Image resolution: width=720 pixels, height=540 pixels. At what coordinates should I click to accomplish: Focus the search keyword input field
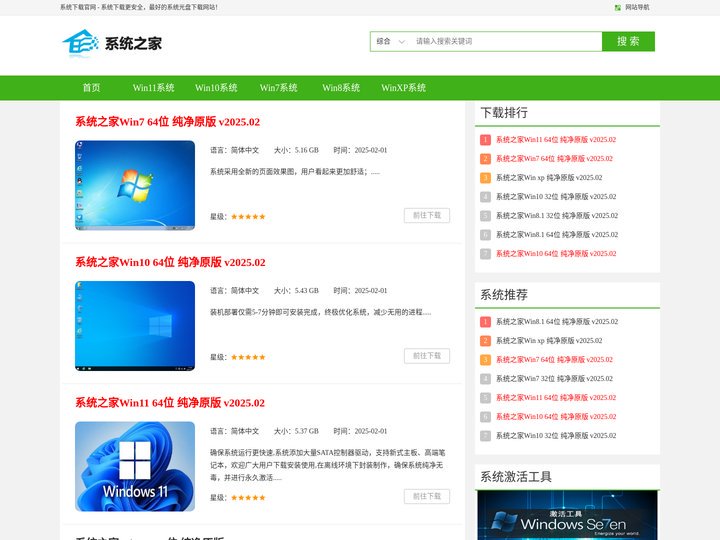coord(507,41)
